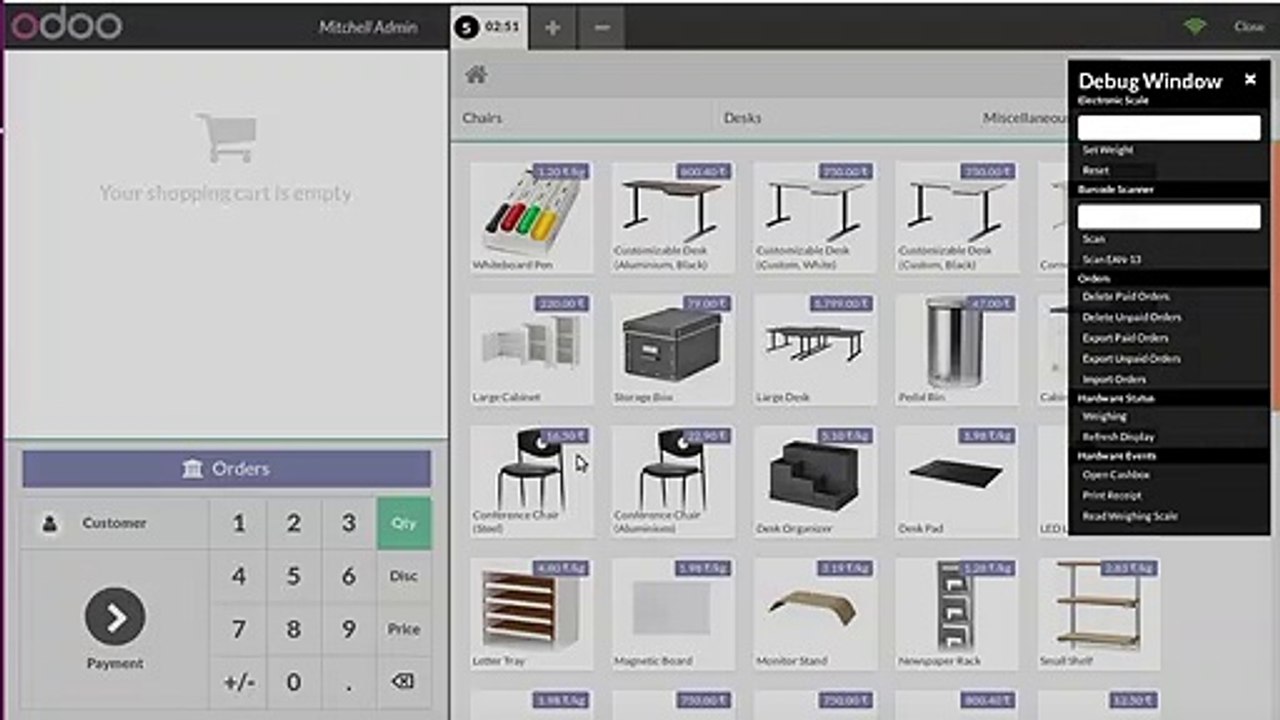This screenshot has height=720, width=1280.
Task: Click Scan EAN-13 in Debug Window
Action: pos(1112,259)
